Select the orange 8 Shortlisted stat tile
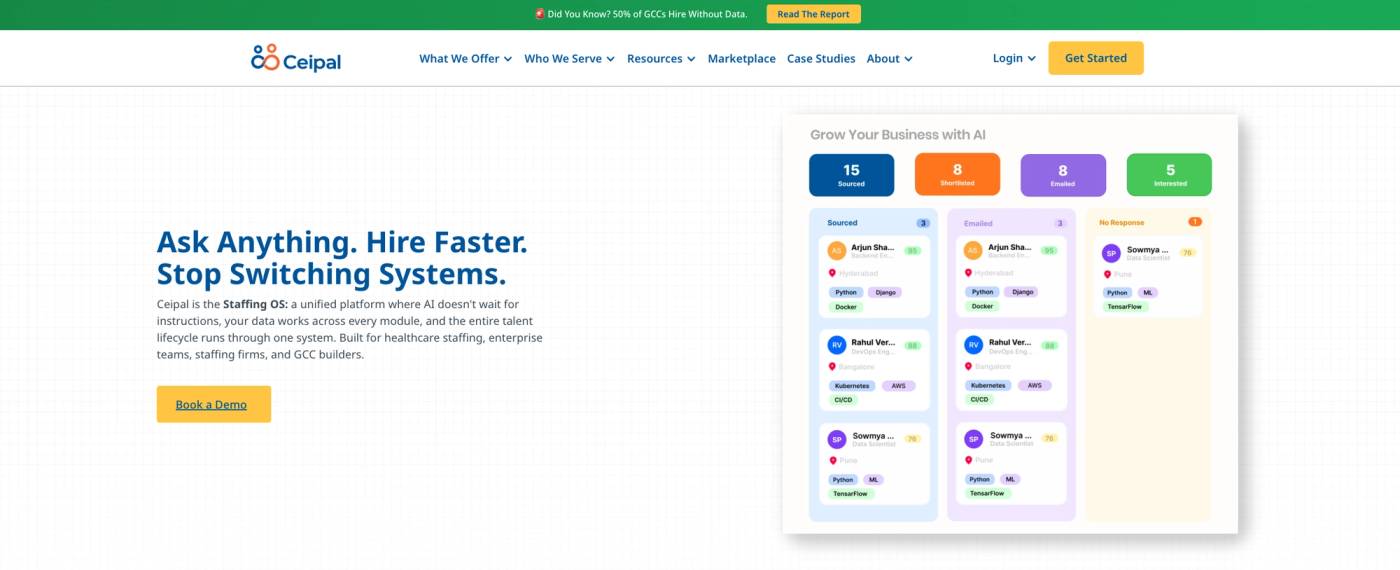 pos(957,175)
